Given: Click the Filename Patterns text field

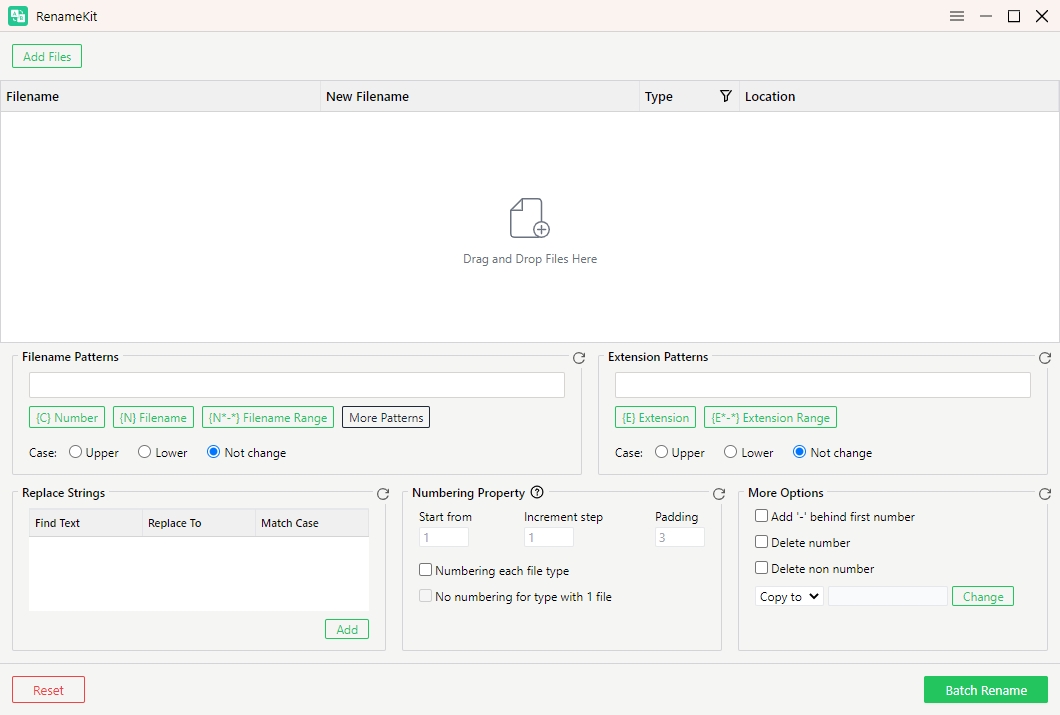Looking at the screenshot, I should 297,385.
